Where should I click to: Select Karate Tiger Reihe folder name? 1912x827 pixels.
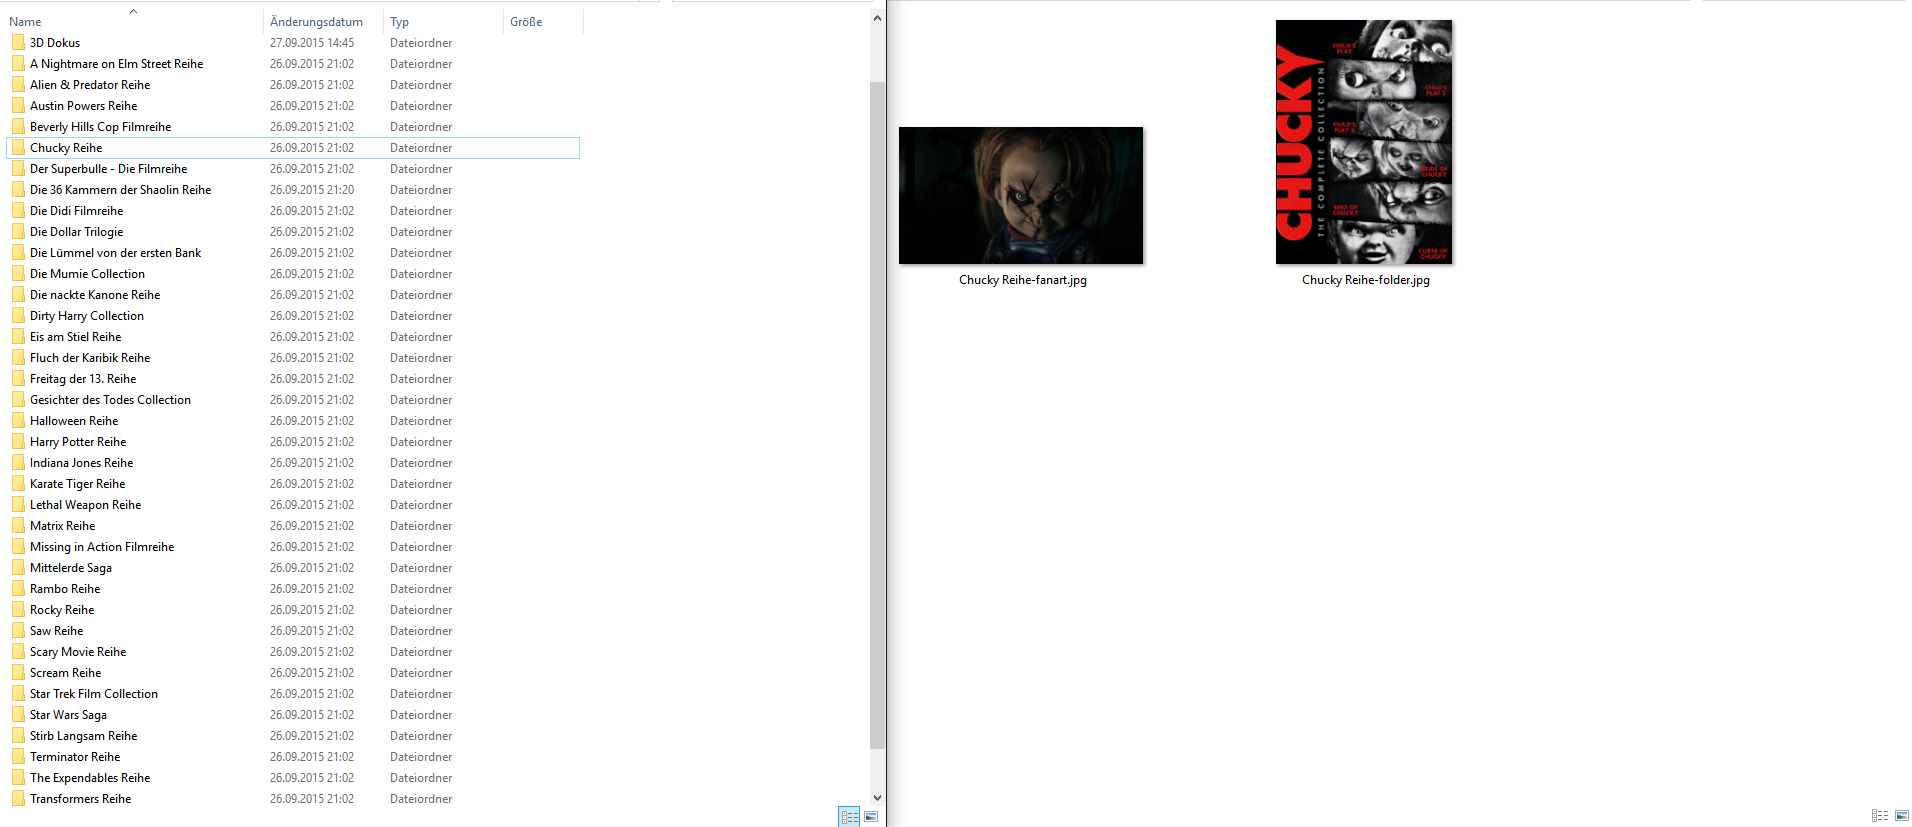click(x=77, y=484)
